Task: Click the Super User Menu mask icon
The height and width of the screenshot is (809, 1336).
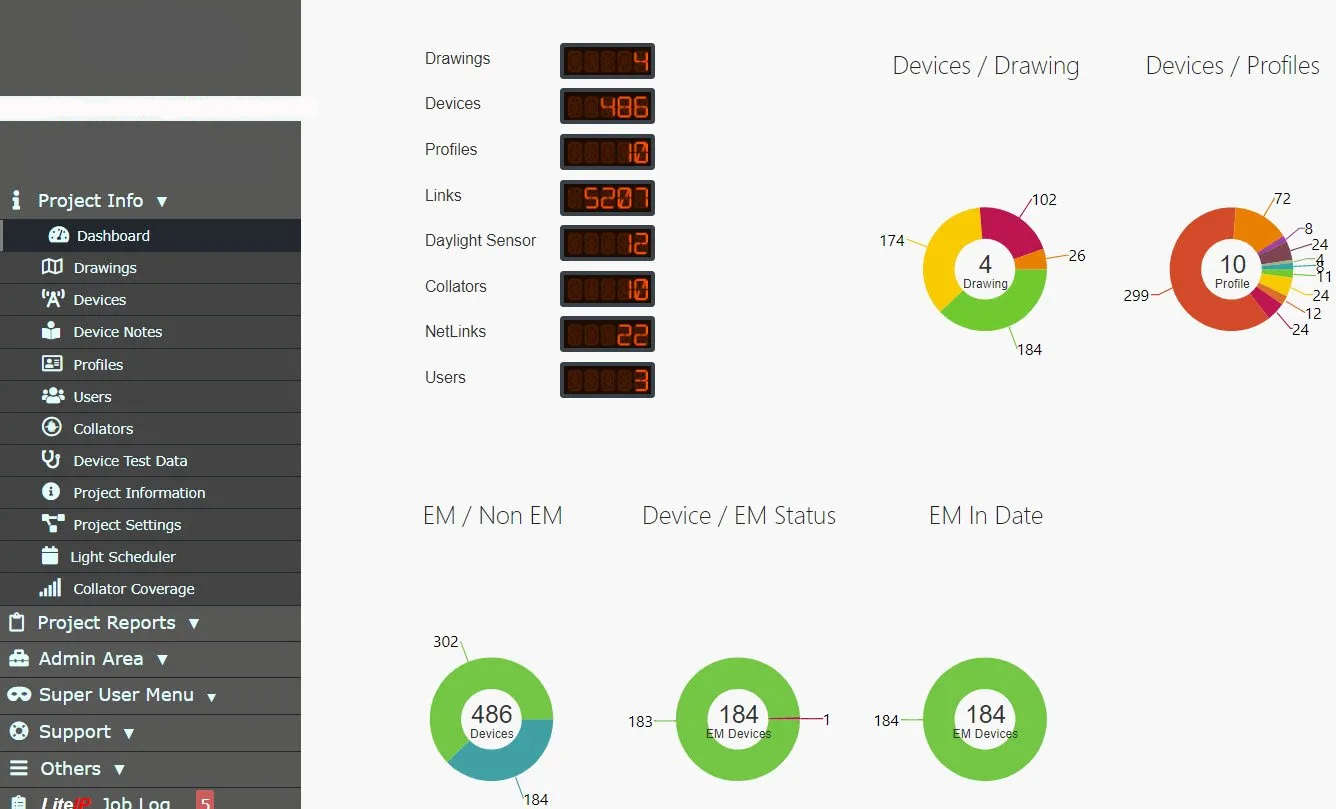Action: coord(18,694)
